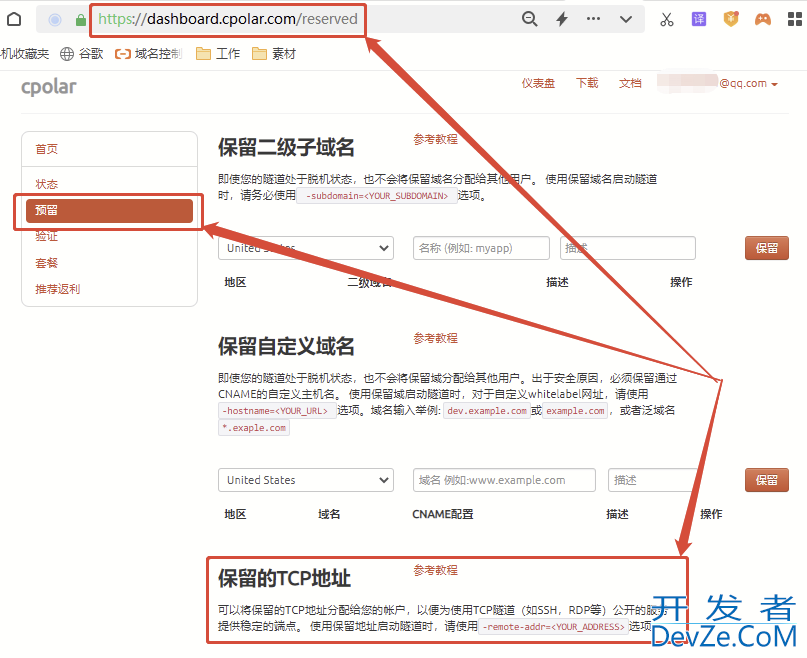Click the 保留的TCP地址 heading
Screen dimensions: 807x658
(285, 578)
